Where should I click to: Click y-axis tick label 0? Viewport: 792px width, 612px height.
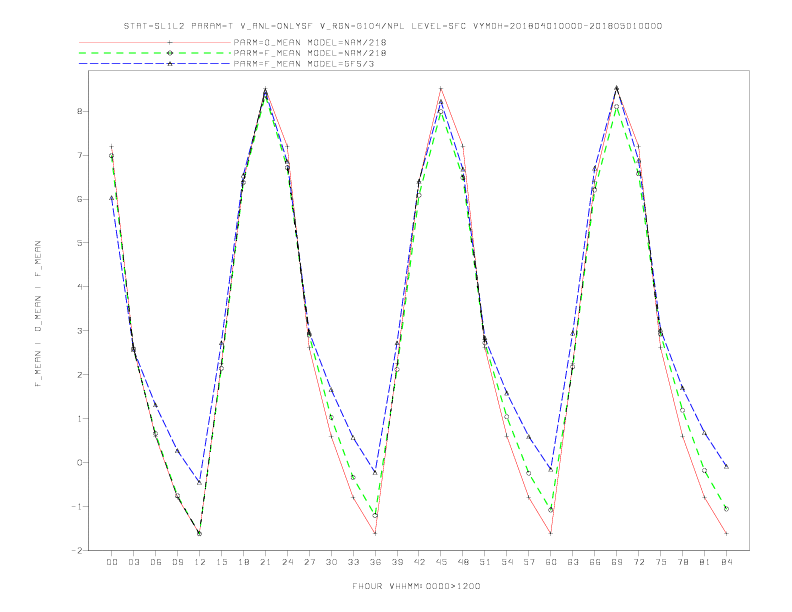coord(80,463)
